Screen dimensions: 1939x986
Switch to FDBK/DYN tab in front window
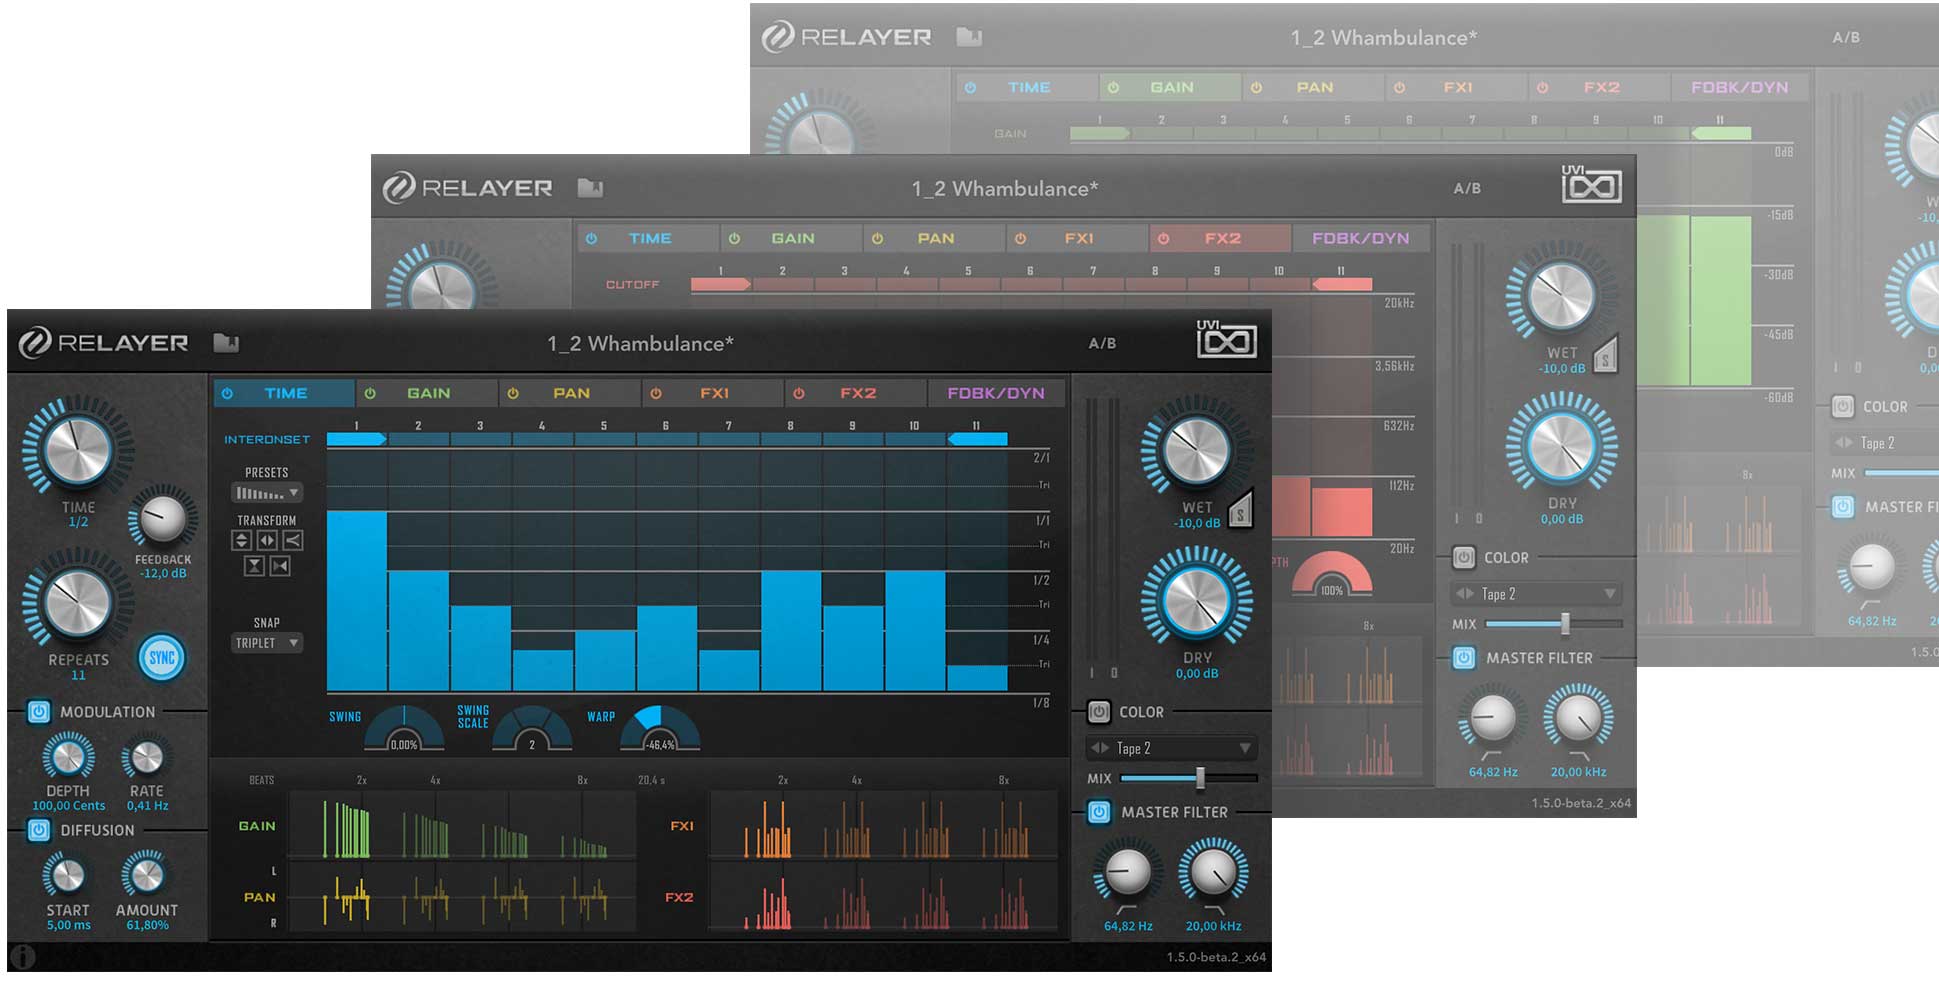996,393
